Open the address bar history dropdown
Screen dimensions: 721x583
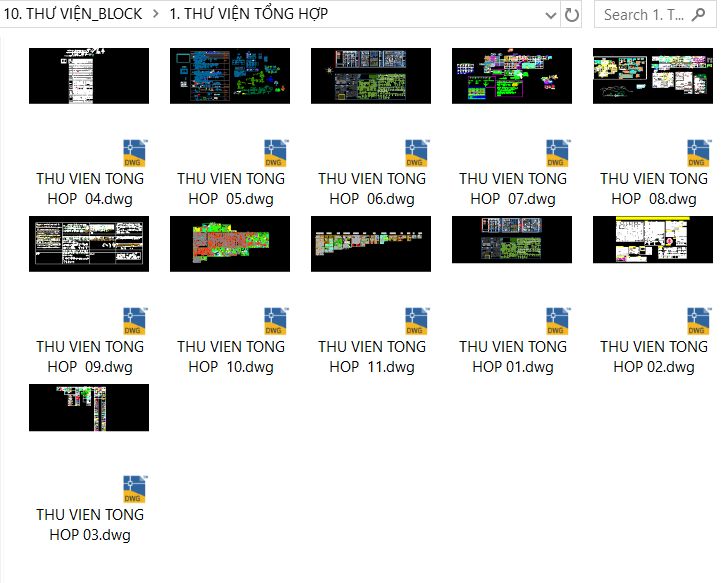tap(551, 15)
